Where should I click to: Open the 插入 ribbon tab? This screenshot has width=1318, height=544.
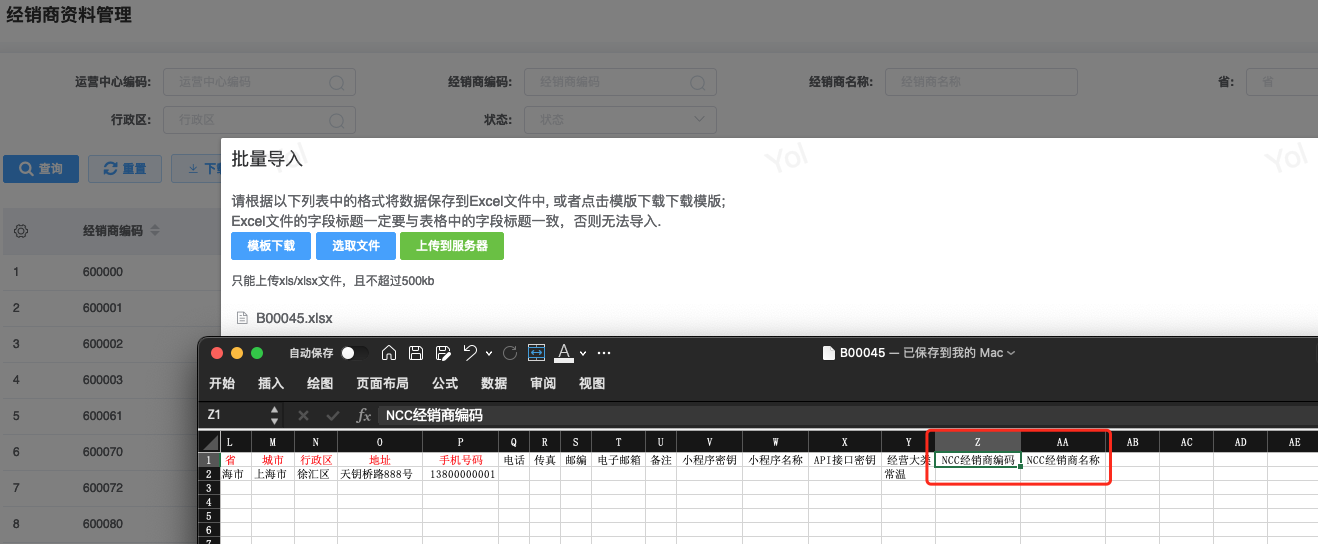pyautogui.click(x=271, y=383)
